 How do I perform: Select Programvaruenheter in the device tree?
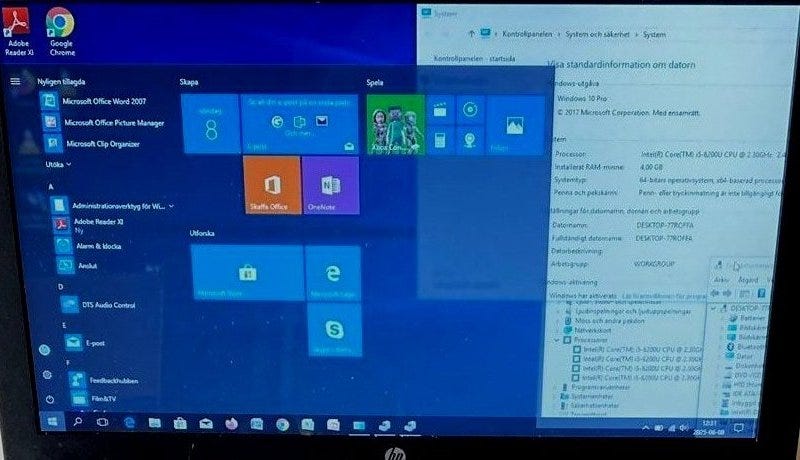click(x=600, y=387)
